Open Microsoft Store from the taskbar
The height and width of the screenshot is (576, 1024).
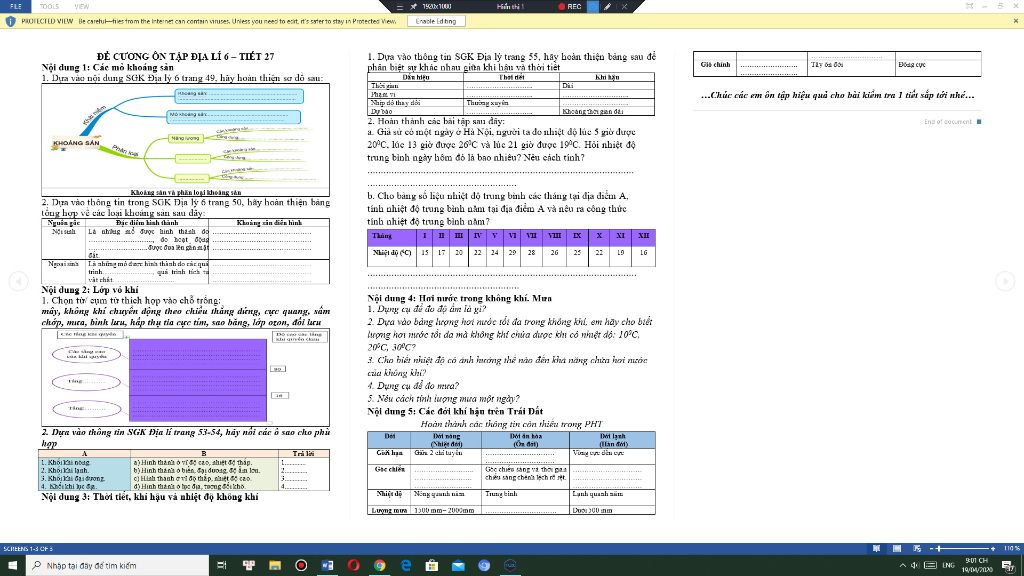432,565
